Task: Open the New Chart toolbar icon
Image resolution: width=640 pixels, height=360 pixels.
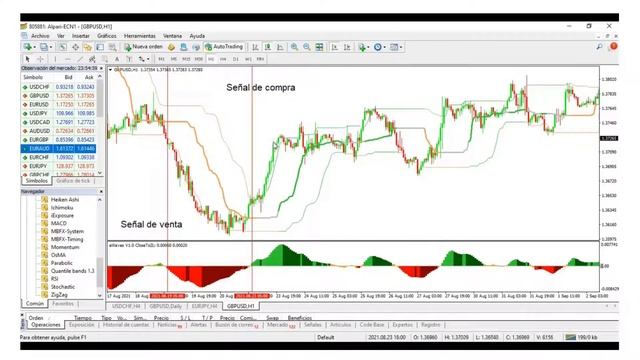Action: click(27, 47)
